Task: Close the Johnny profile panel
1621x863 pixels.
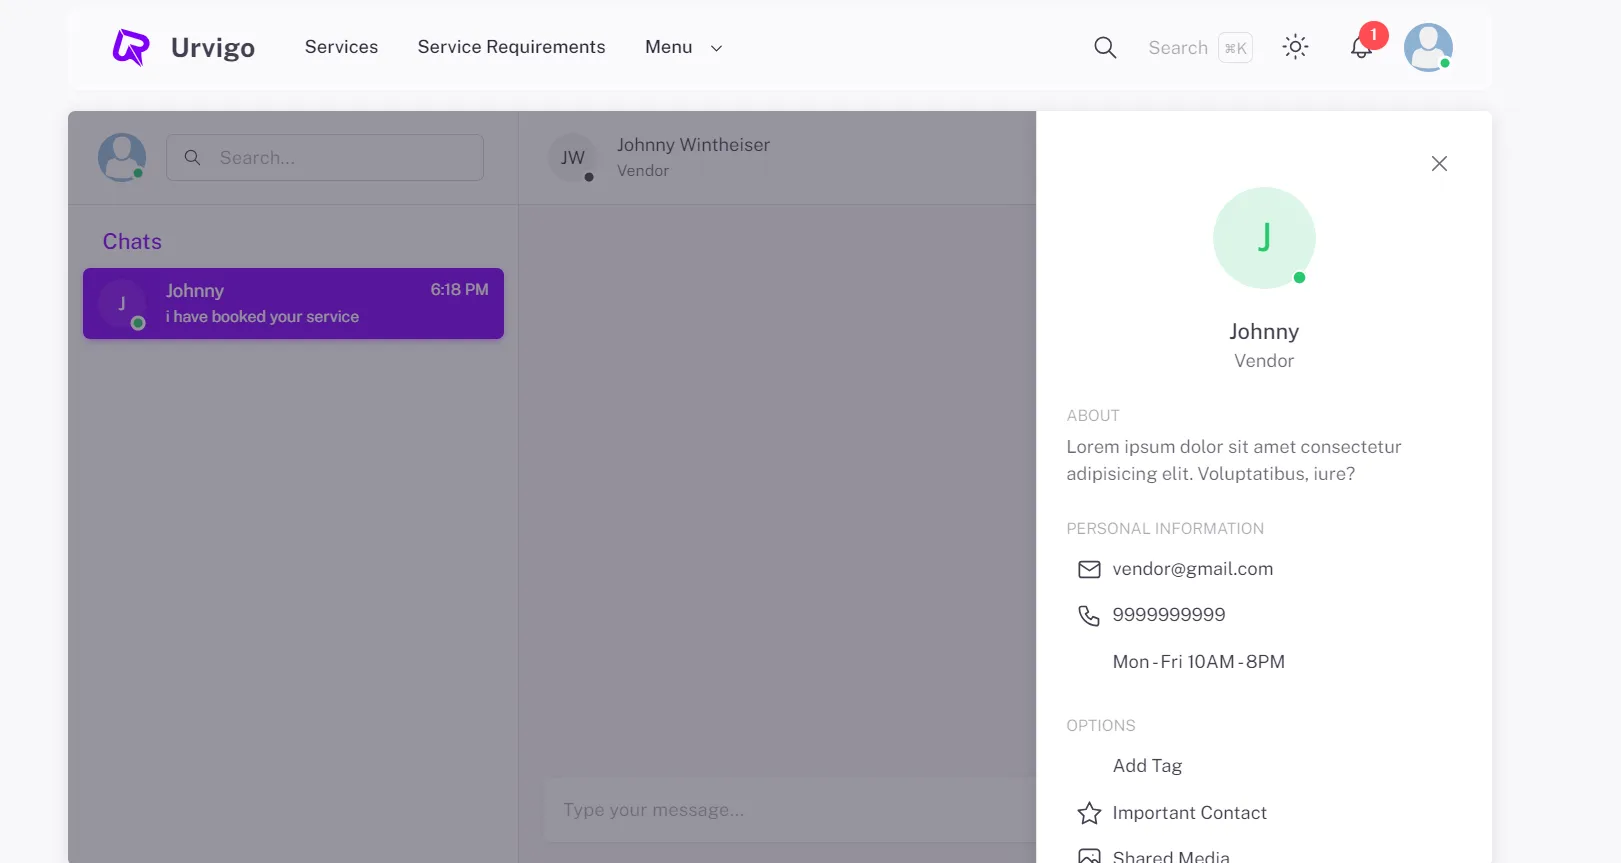Action: [x=1439, y=164]
